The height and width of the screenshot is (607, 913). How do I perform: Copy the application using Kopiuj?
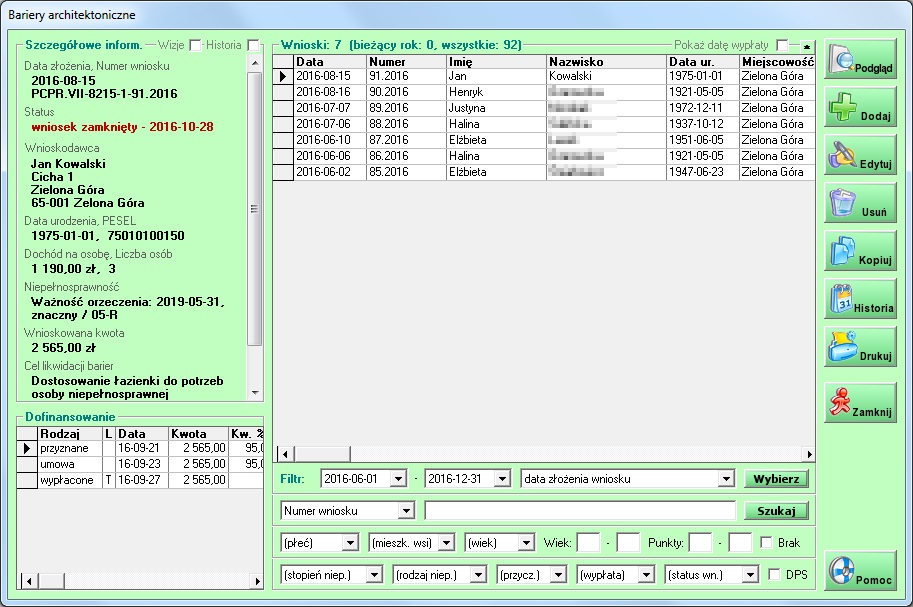point(860,251)
